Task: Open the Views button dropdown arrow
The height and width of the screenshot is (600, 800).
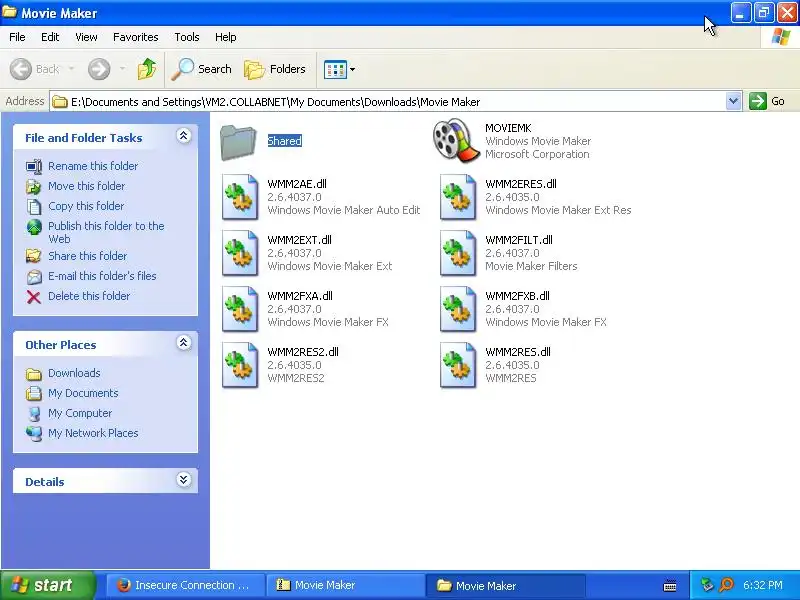Action: coord(352,69)
